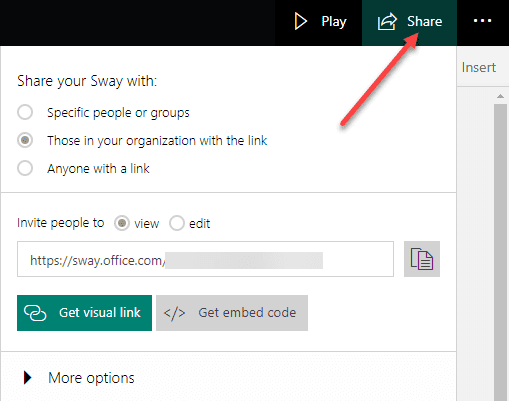Viewport: 509px width, 401px height.
Task: Select Those in your organization with the link
Action: pos(25,140)
